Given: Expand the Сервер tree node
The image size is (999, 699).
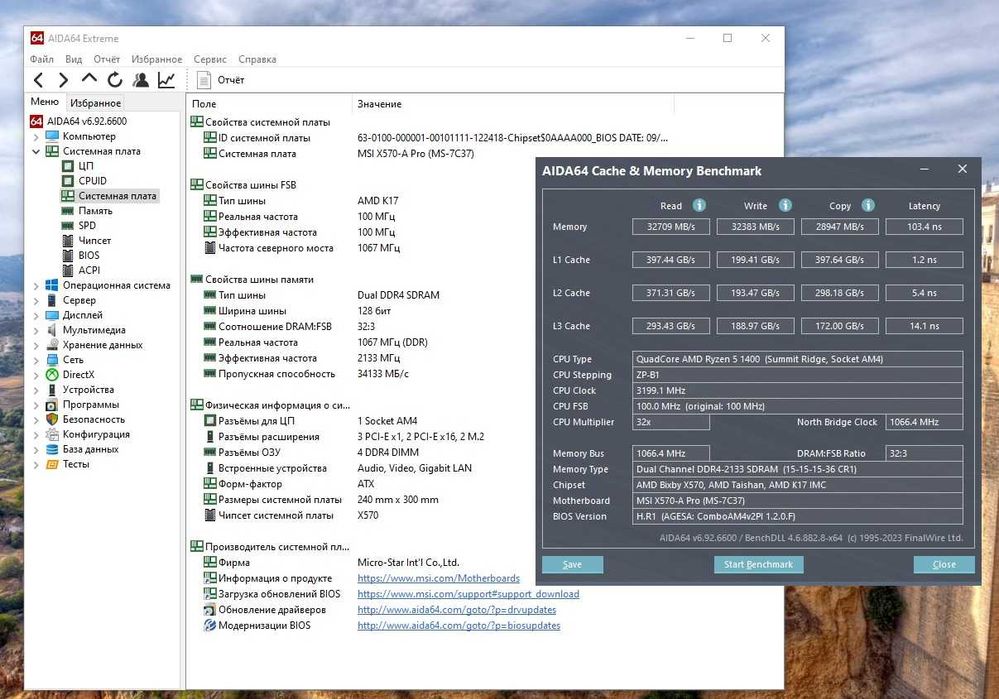Looking at the screenshot, I should tap(36, 301).
